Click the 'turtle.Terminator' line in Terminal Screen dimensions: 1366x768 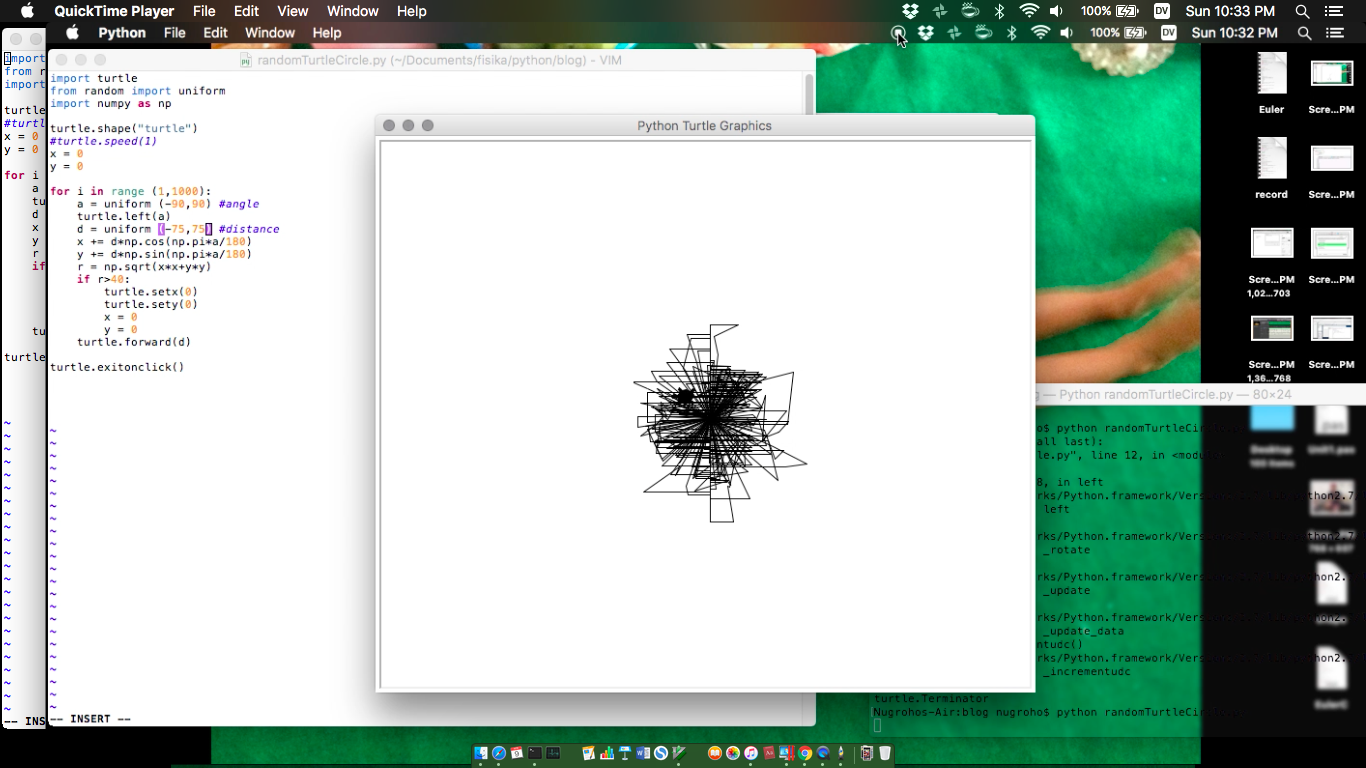coord(931,699)
